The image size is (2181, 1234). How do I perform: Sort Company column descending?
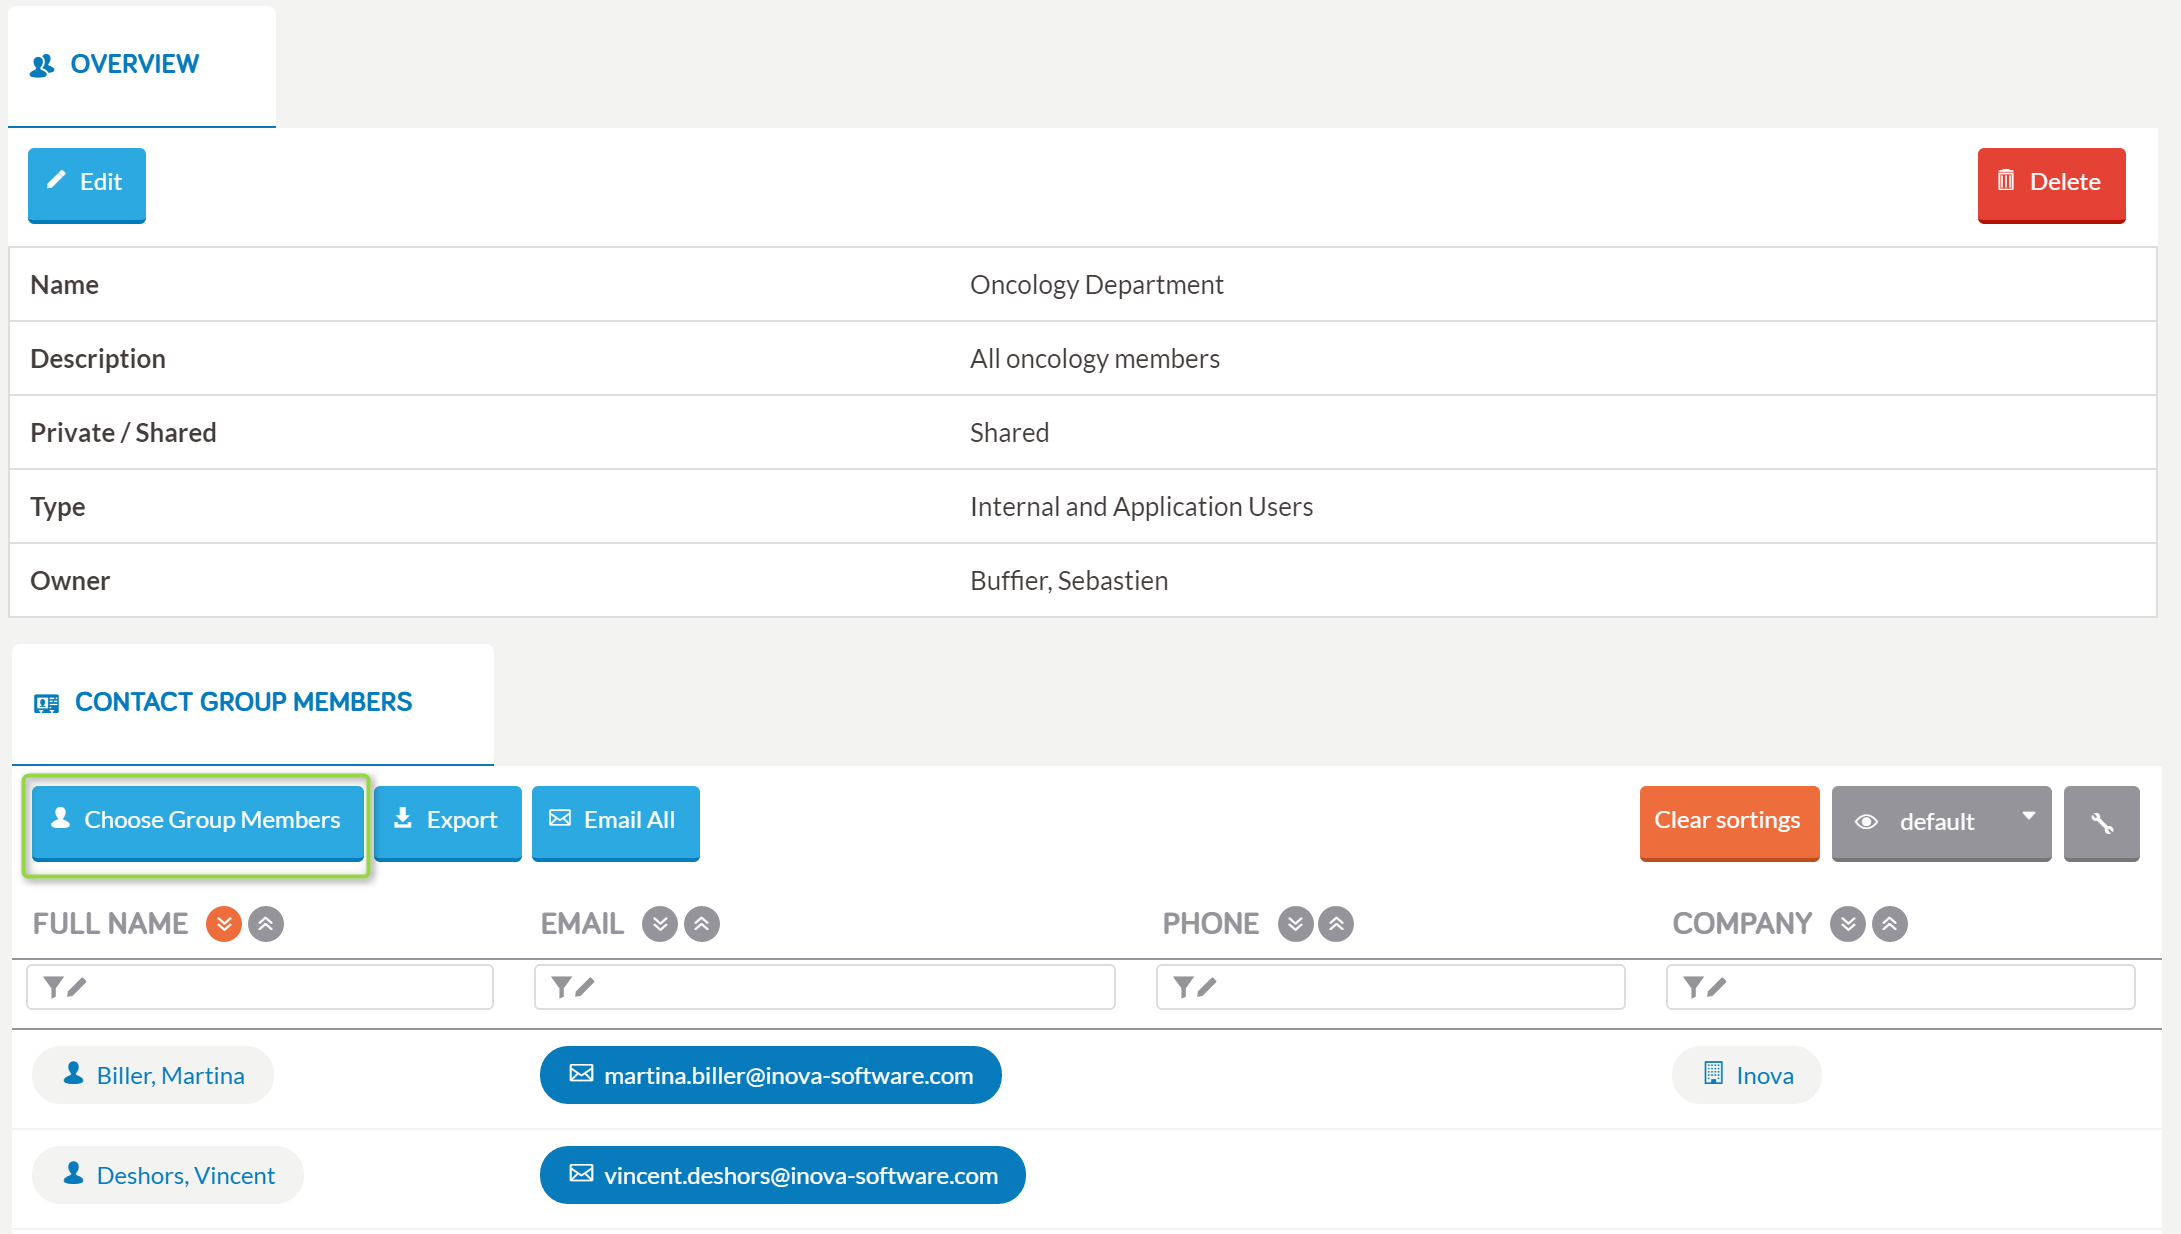coord(1848,924)
